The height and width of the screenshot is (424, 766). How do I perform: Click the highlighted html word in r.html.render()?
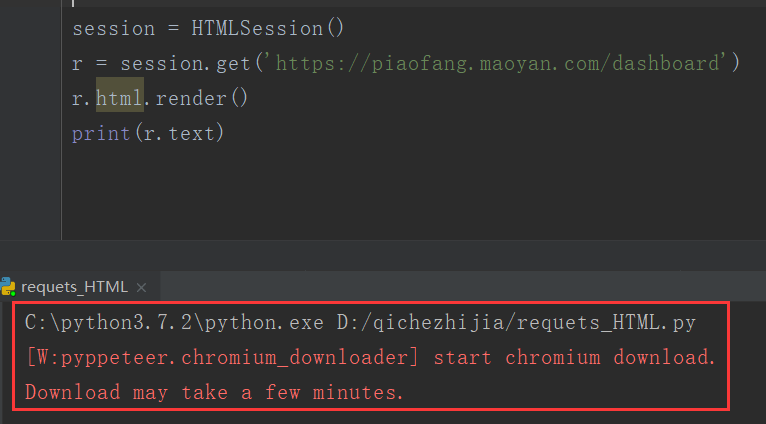[x=120, y=98]
